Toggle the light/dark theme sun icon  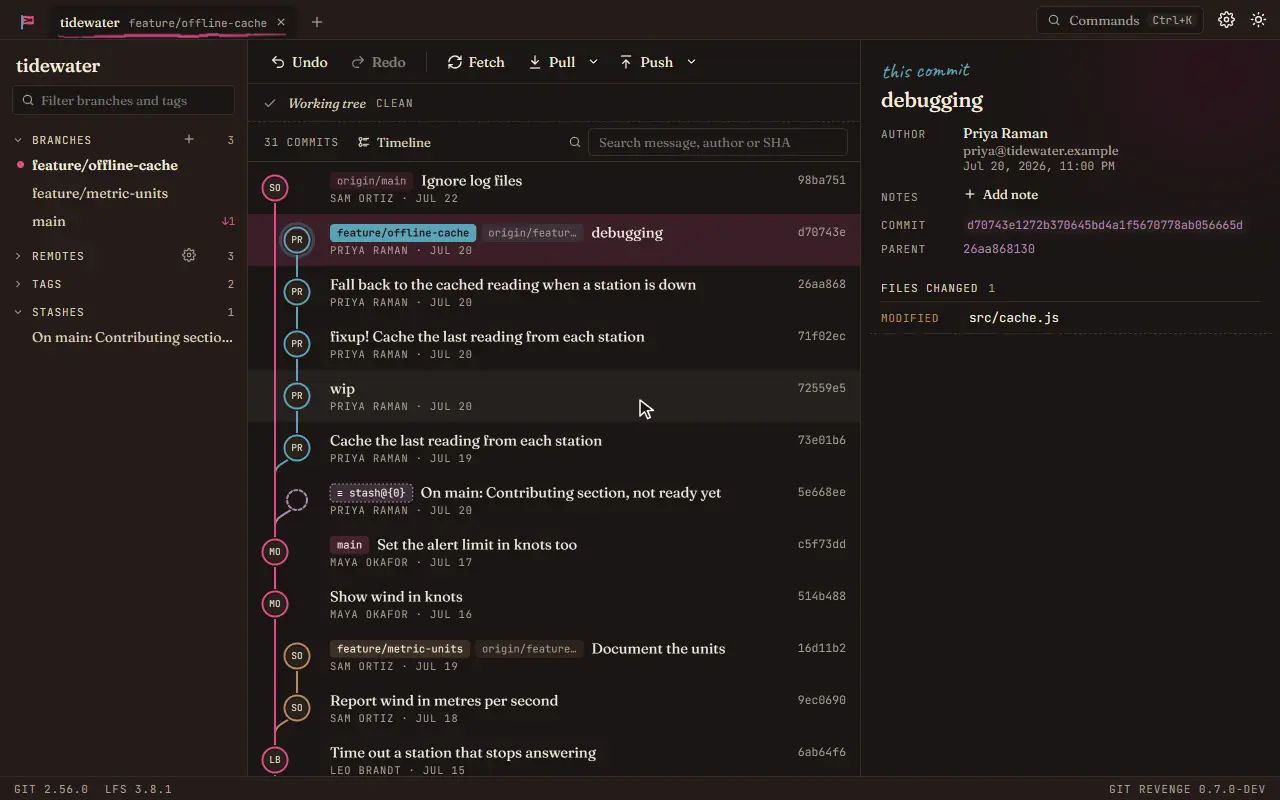pos(1258,20)
